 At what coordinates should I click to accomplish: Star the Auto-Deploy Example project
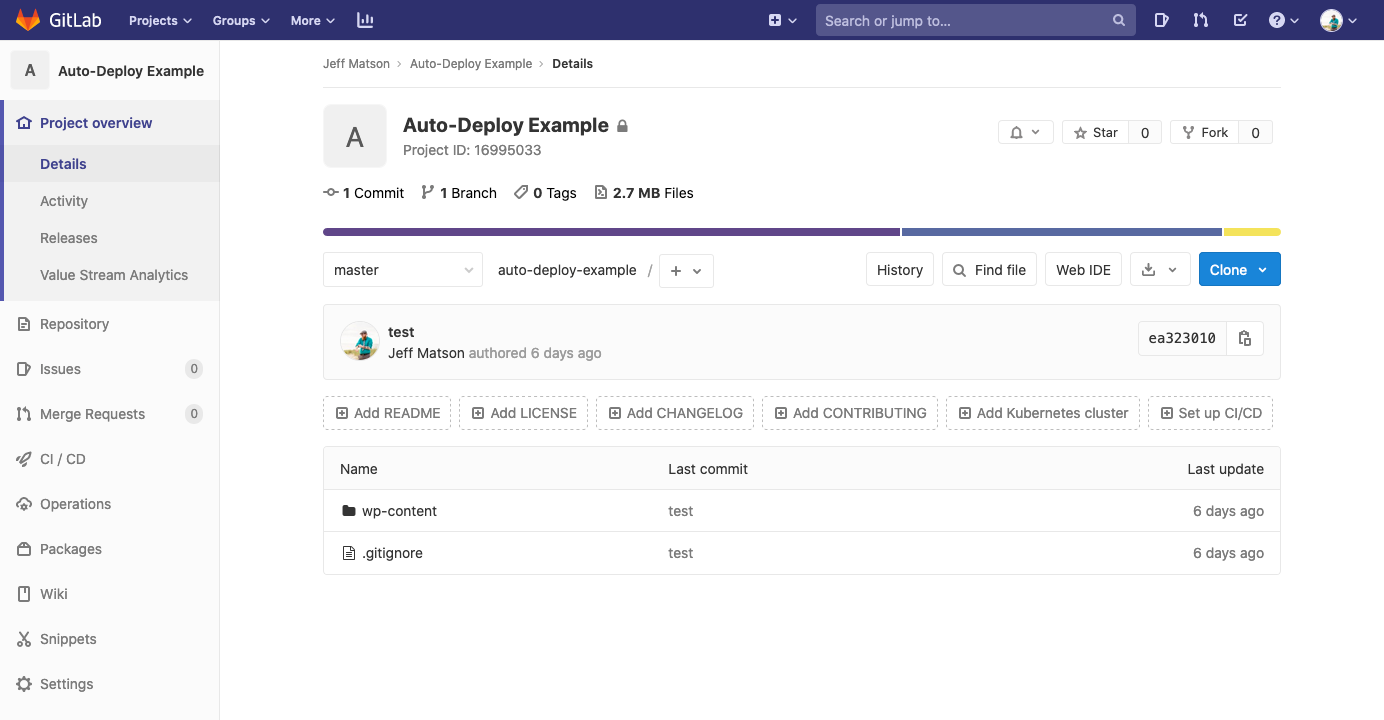pyautogui.click(x=1094, y=132)
